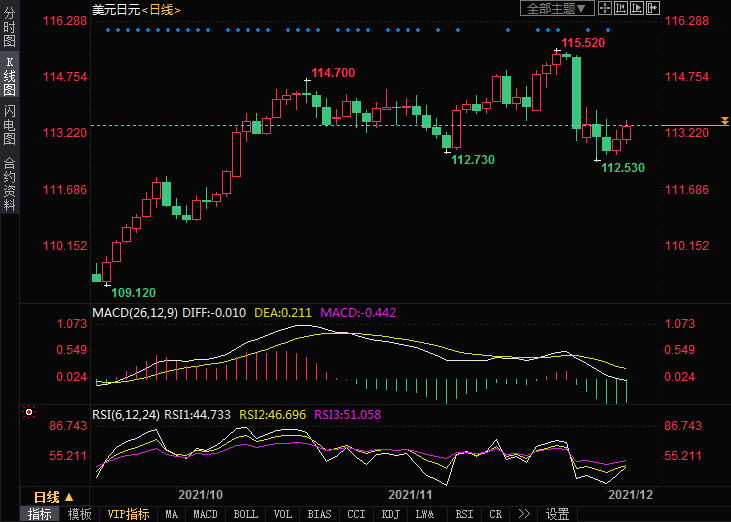Click the orange price marker on right axis
Viewport: 731px width, 522px height.
[725, 121]
